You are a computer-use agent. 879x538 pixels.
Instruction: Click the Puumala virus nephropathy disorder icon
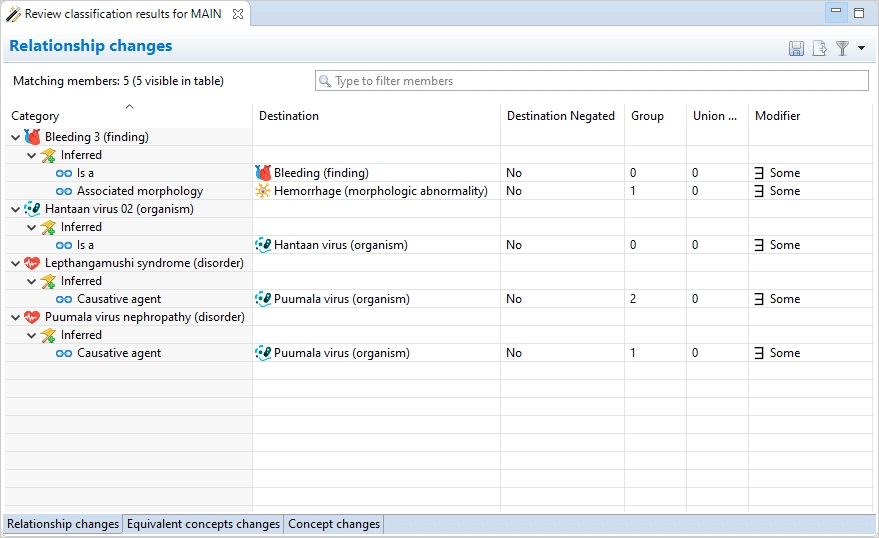click(x=32, y=317)
